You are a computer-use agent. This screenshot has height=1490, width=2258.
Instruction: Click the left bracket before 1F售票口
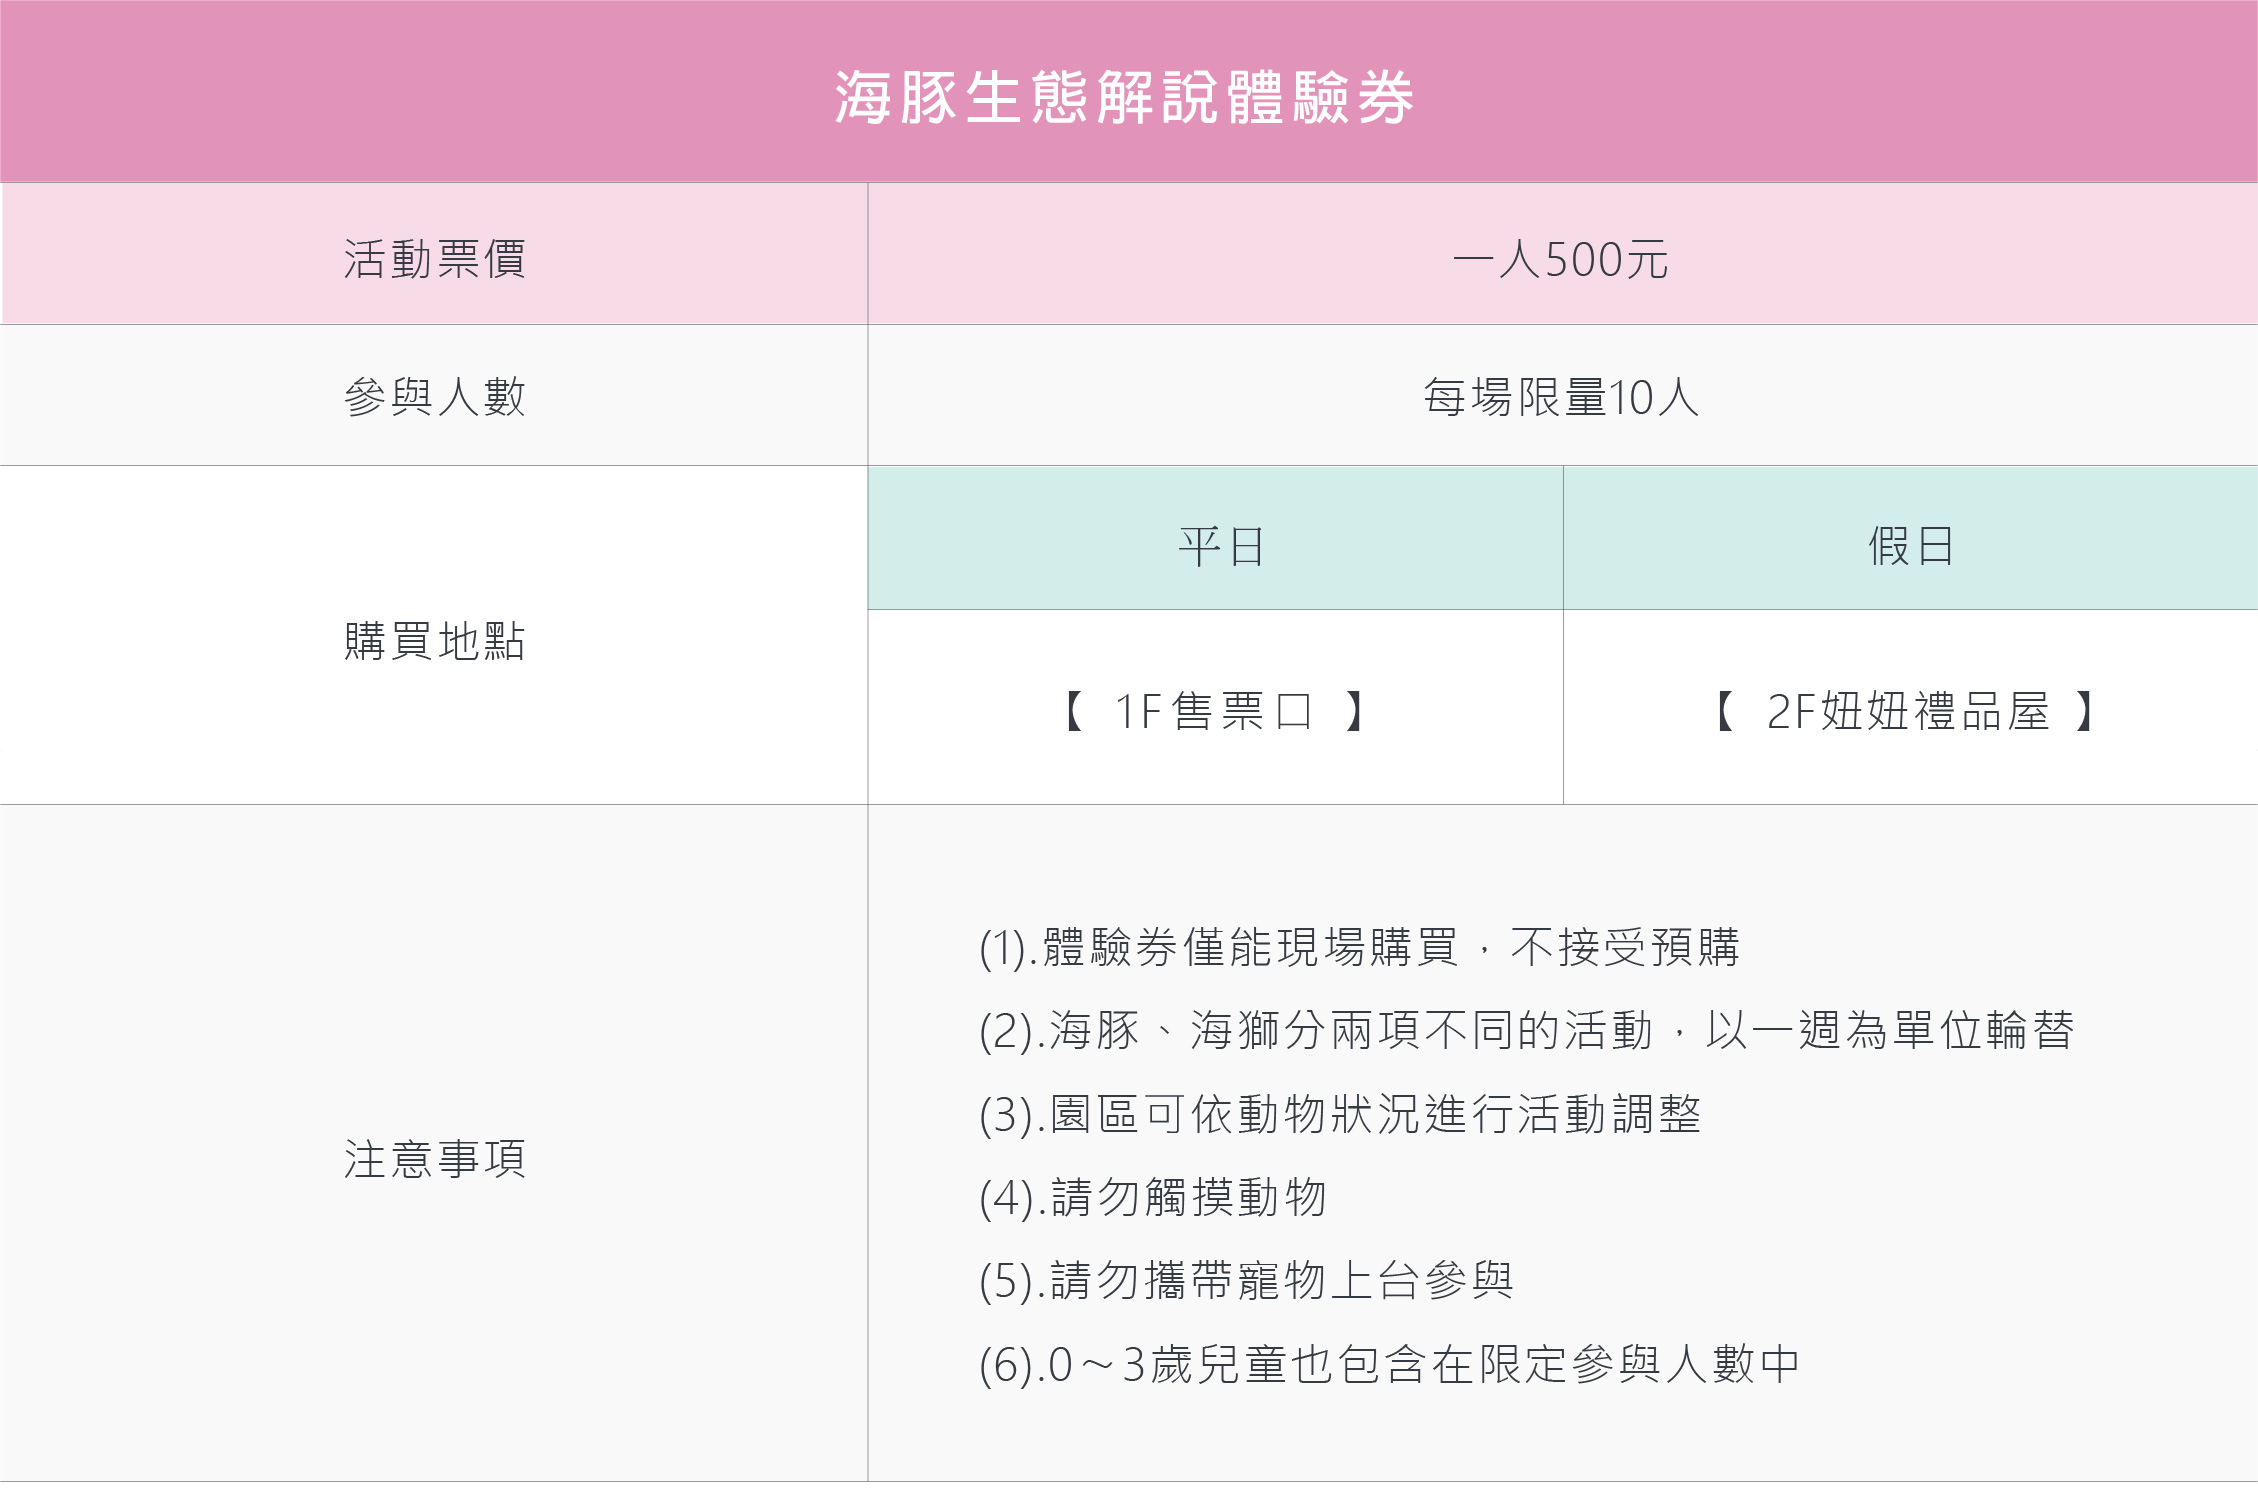(1074, 711)
